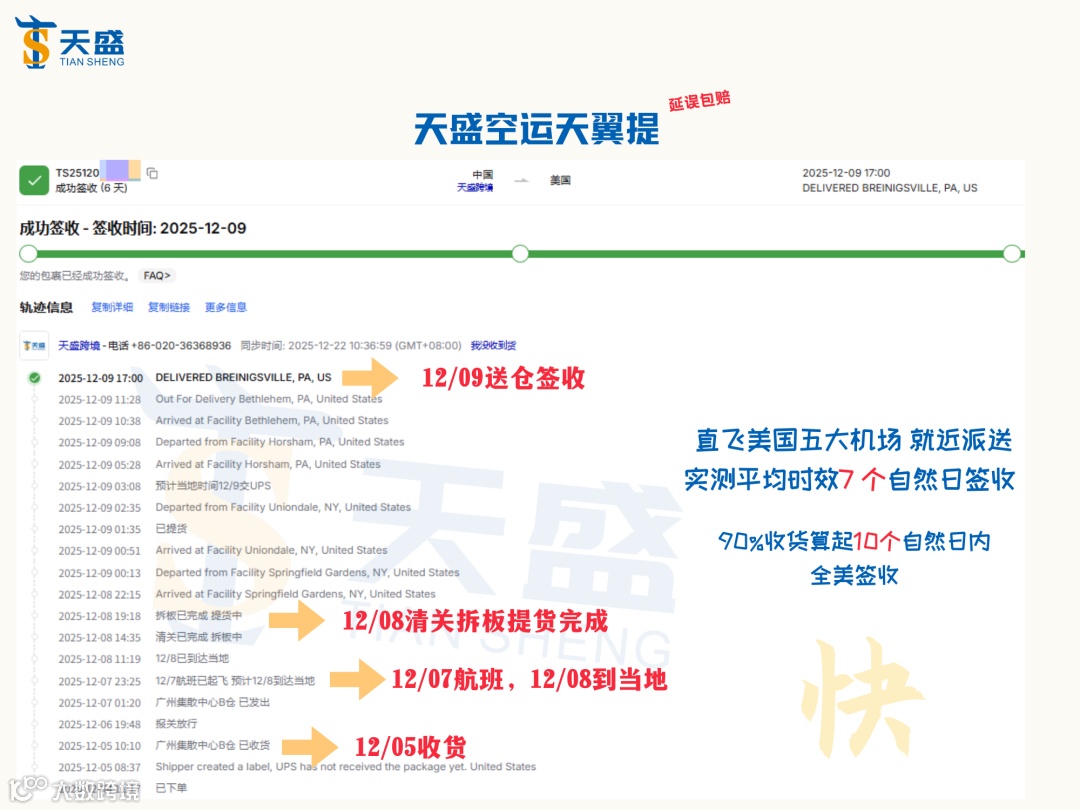Viewport: 1080px width, 810px height.
Task: Click the 轨迹信息 heading
Action: coord(46,307)
